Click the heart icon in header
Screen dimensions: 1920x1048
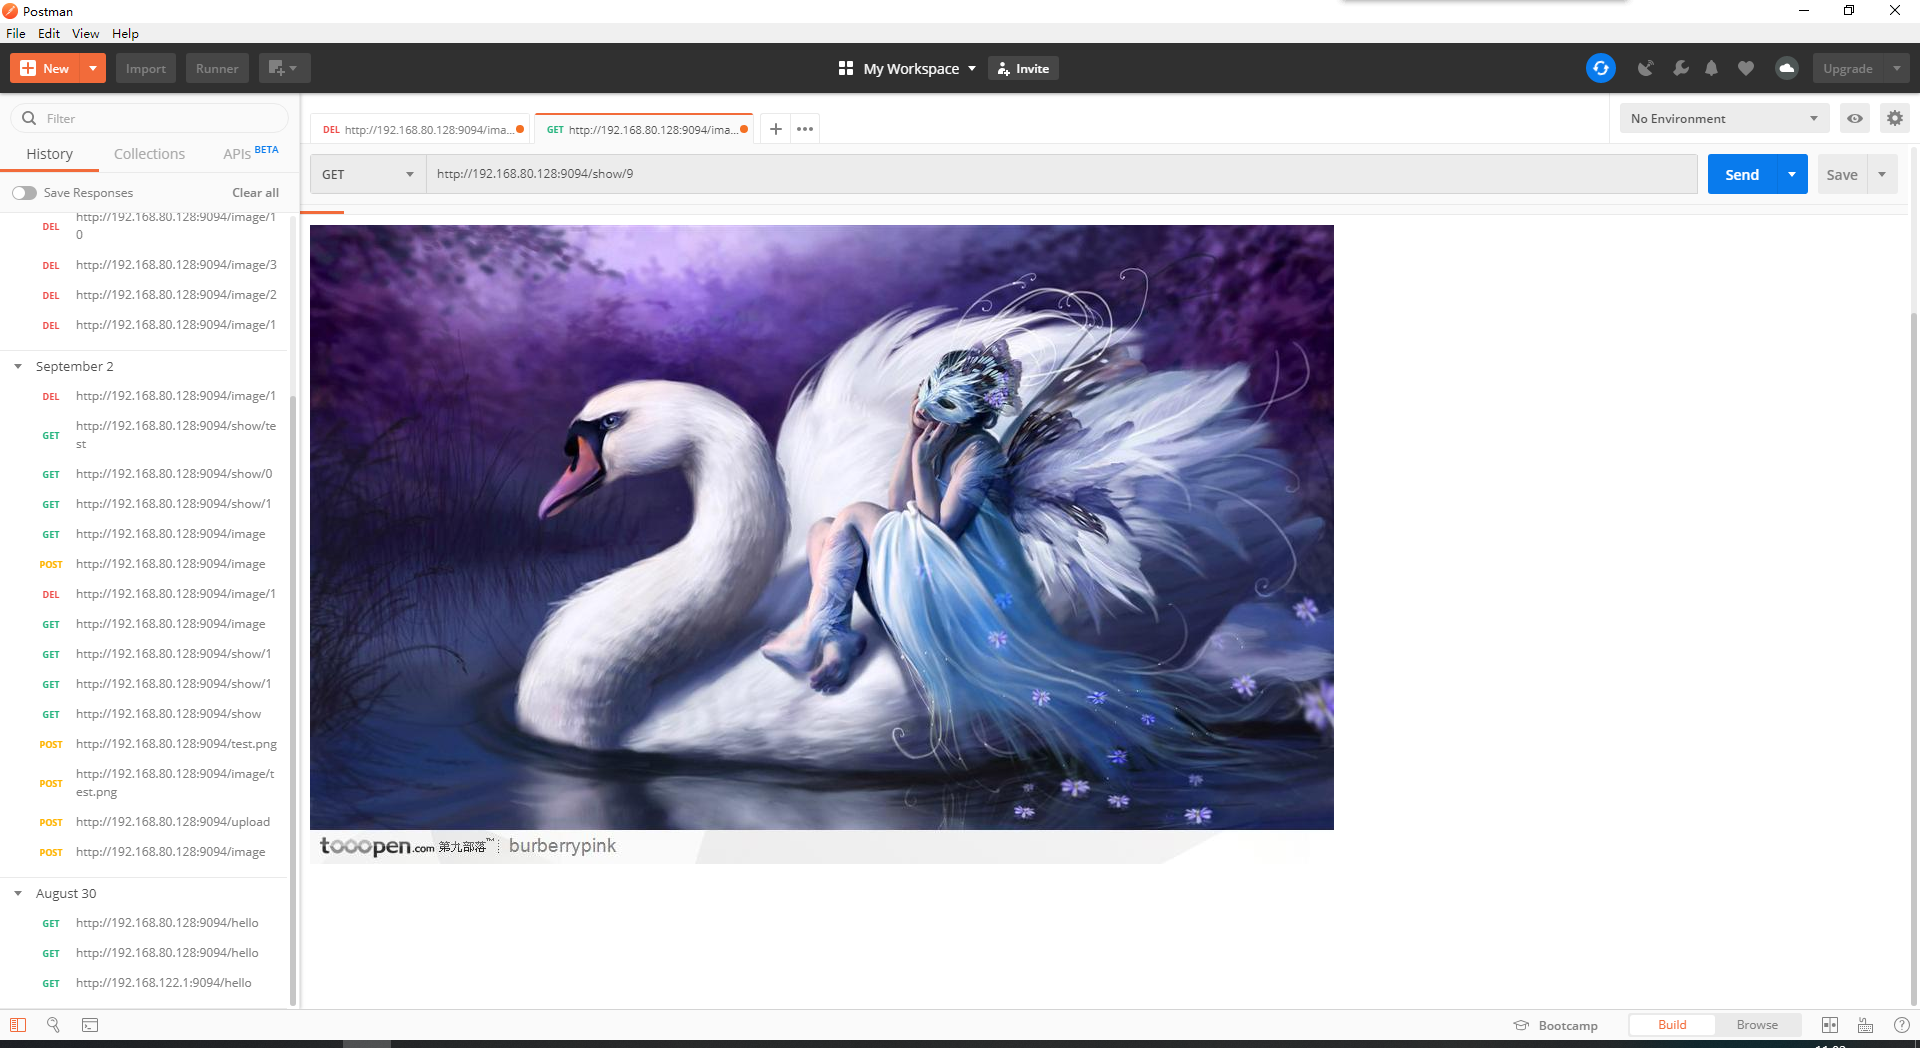1746,68
